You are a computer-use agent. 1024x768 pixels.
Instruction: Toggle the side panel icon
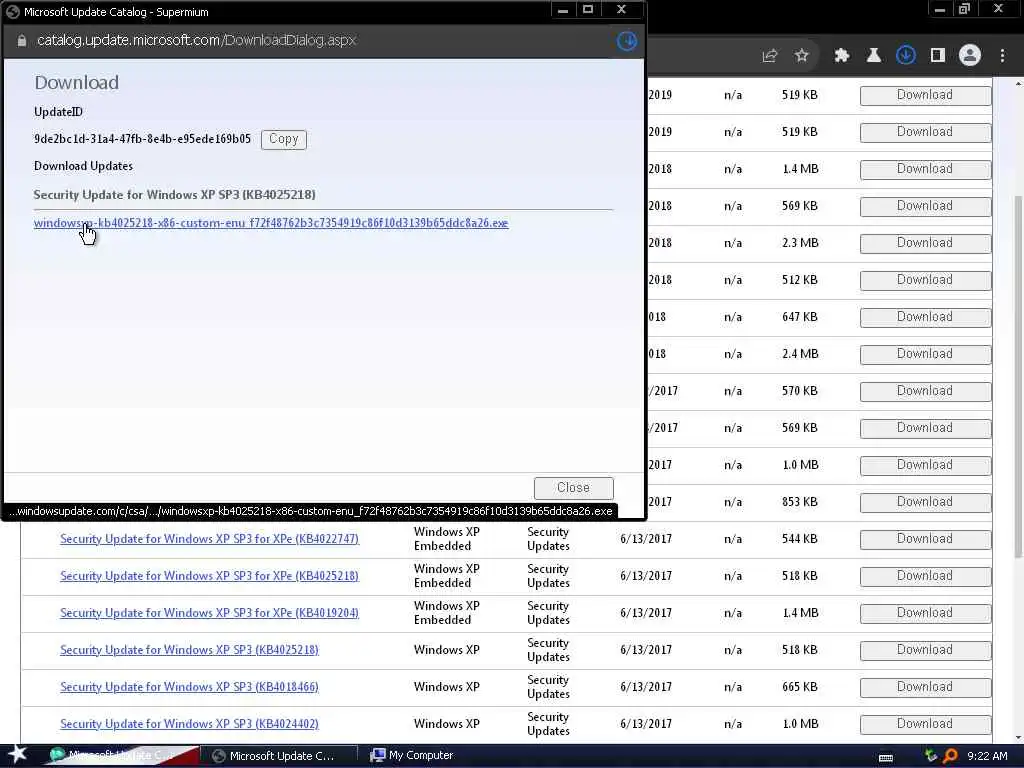coord(938,56)
